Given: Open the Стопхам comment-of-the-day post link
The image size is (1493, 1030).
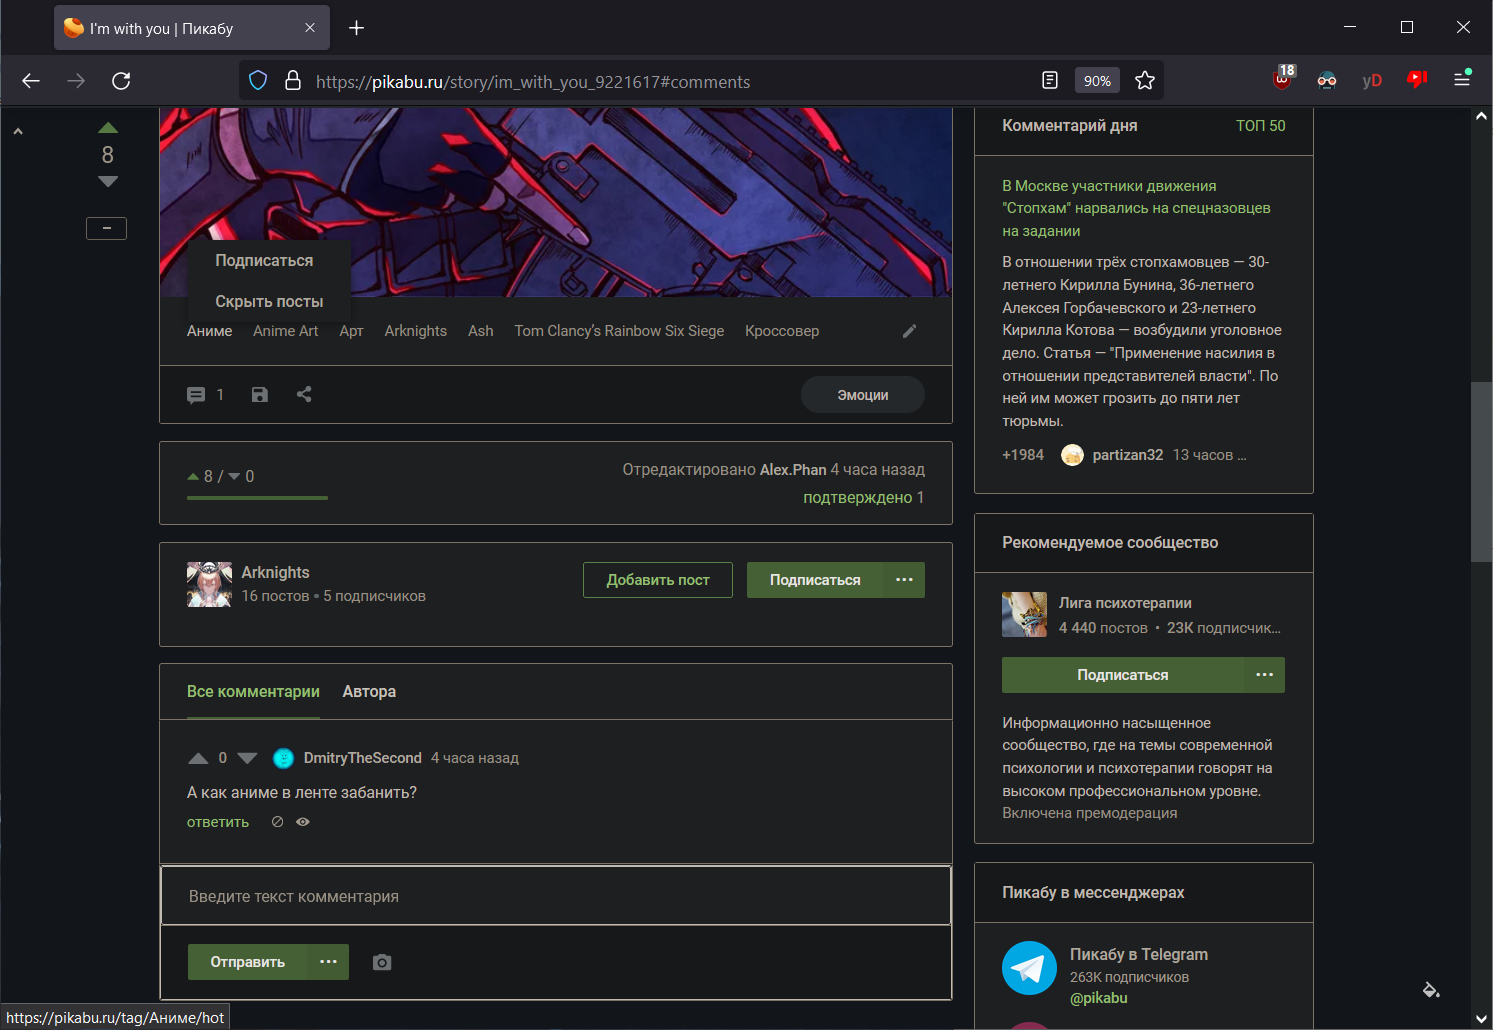Looking at the screenshot, I should [1136, 208].
